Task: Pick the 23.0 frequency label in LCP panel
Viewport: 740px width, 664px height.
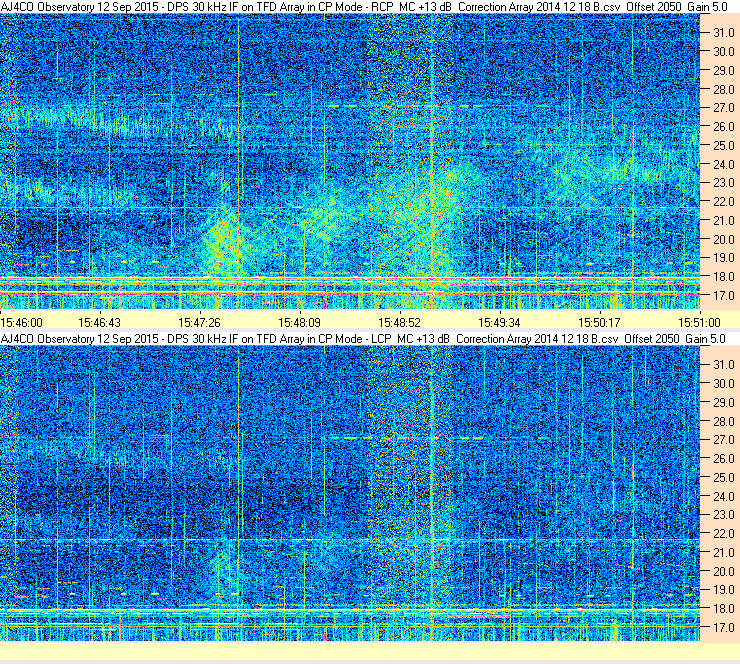Action: (724, 515)
